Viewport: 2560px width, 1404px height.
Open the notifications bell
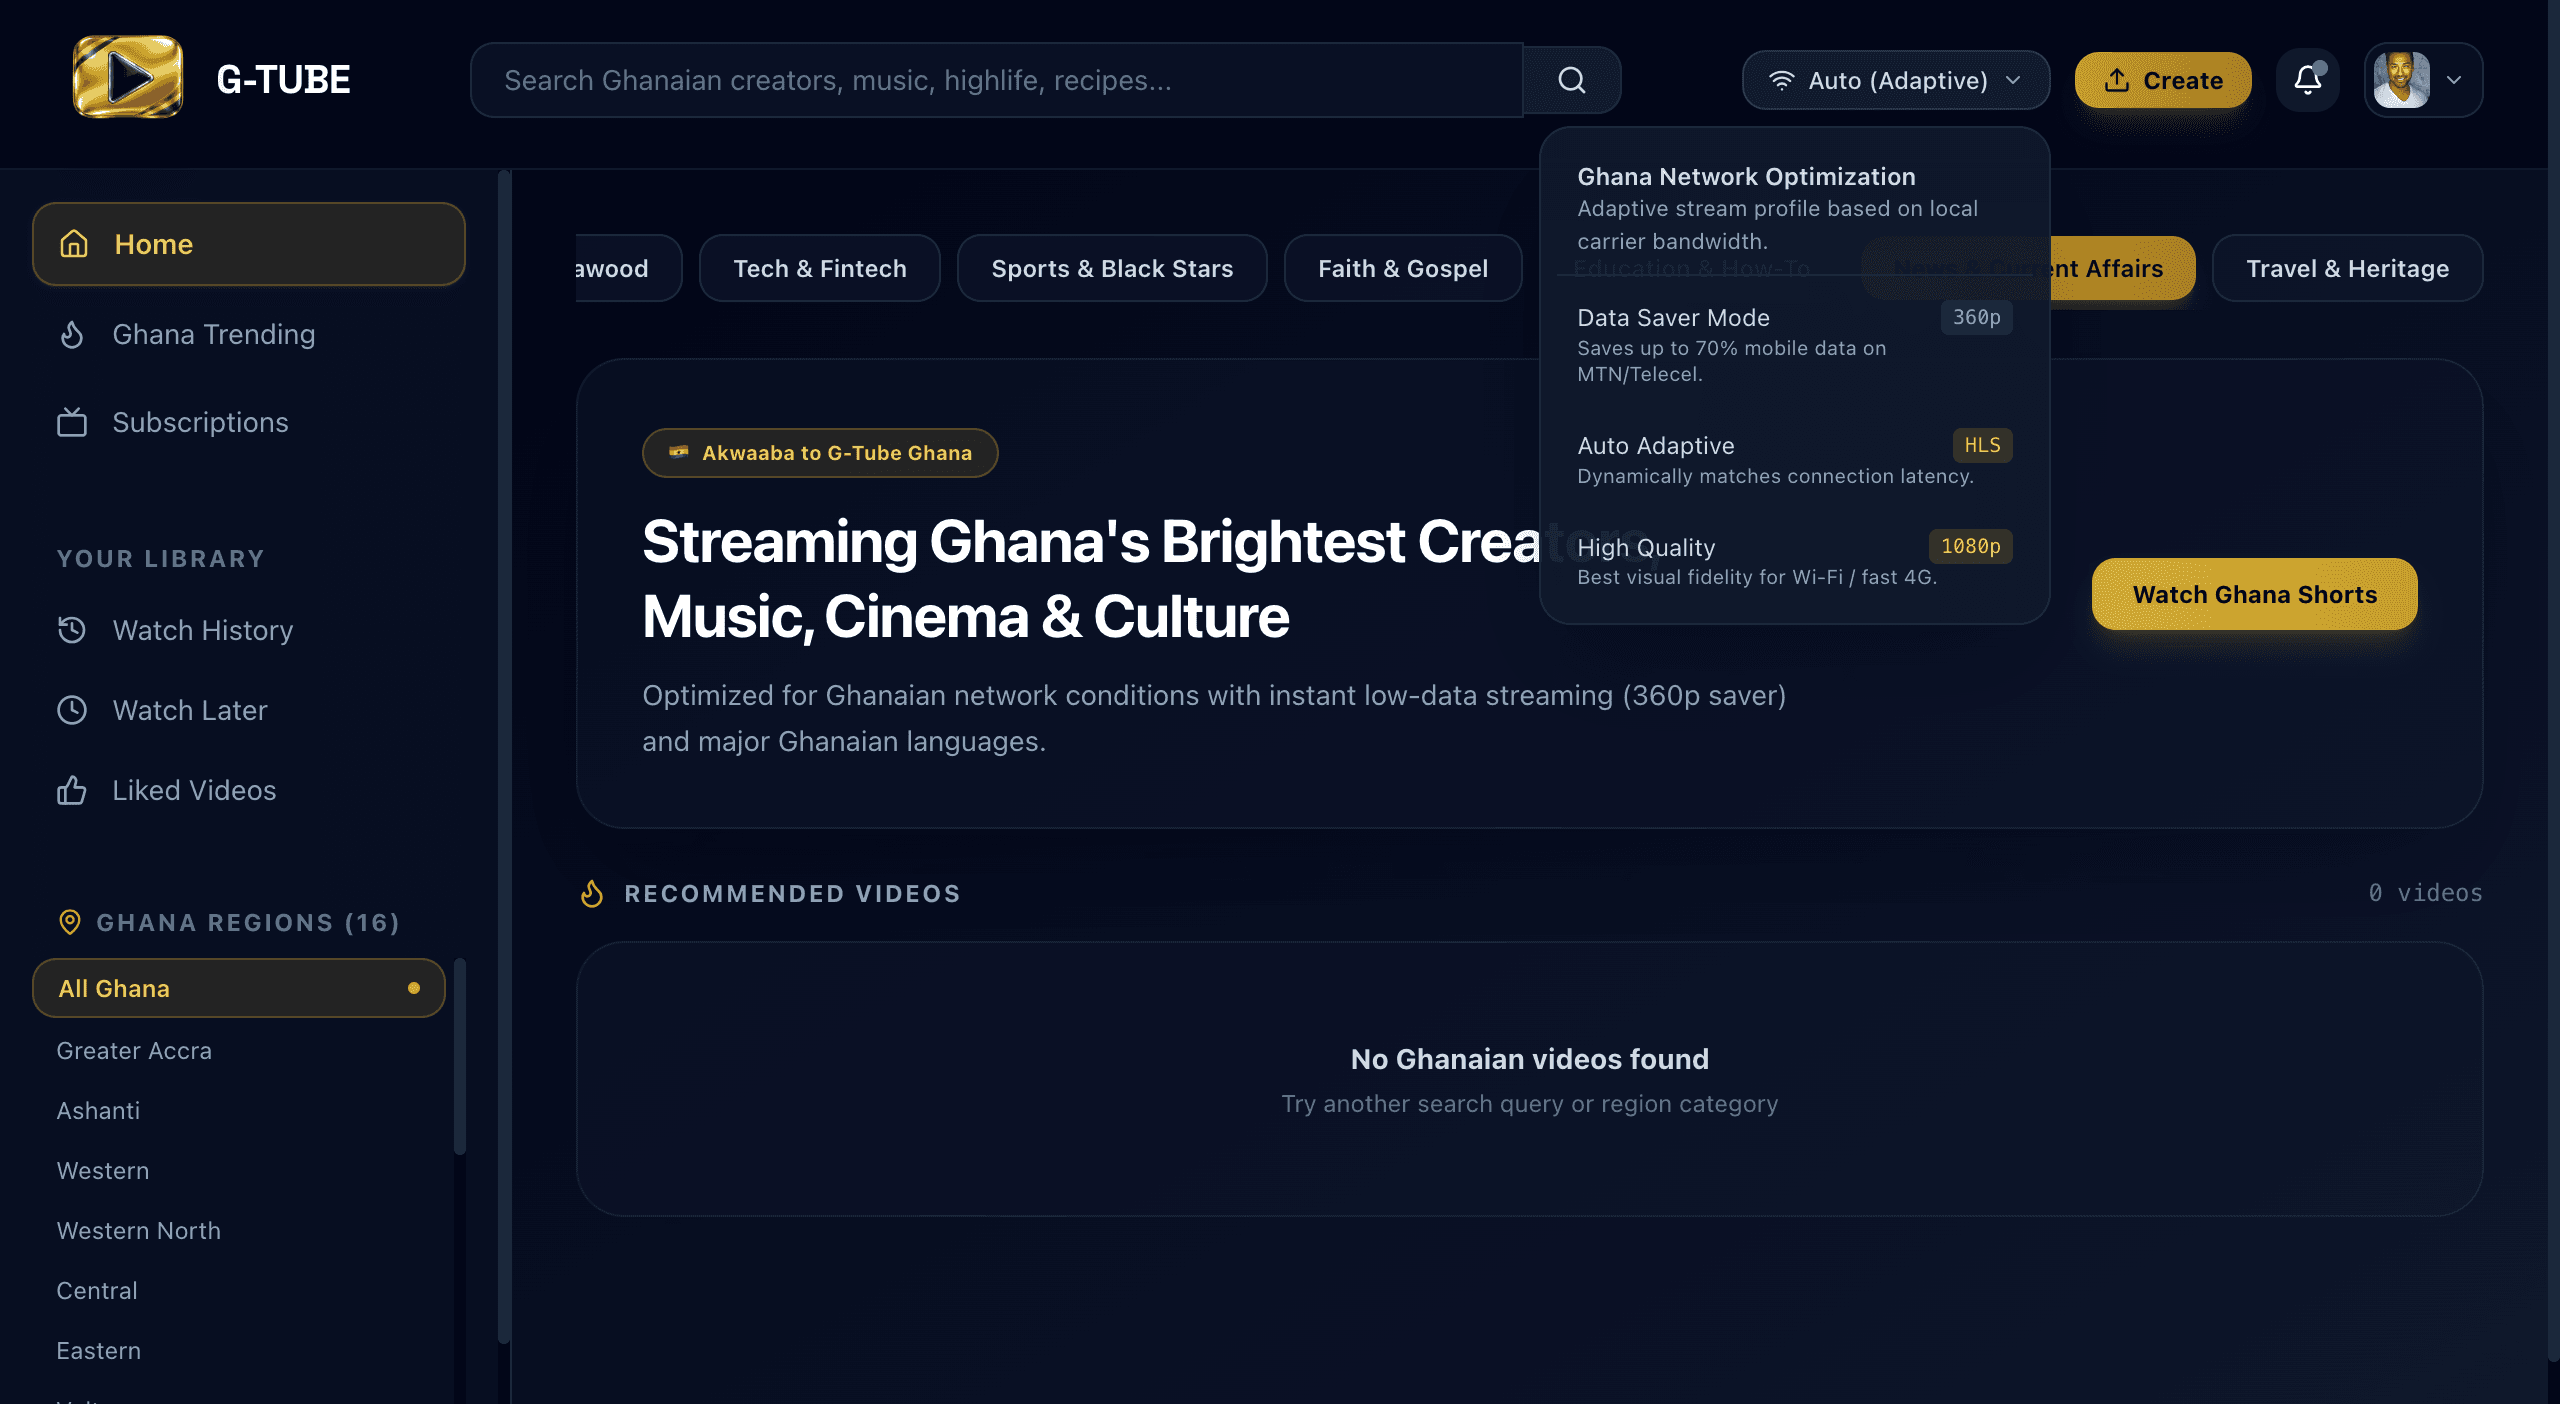click(x=2308, y=80)
